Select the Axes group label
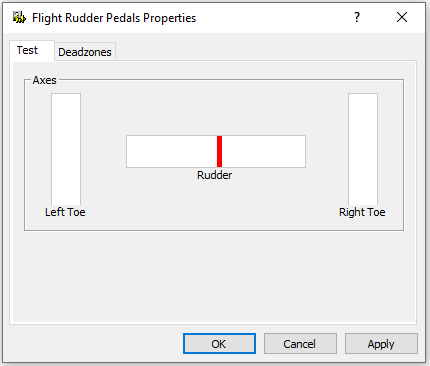The height and width of the screenshot is (366, 430). point(44,80)
